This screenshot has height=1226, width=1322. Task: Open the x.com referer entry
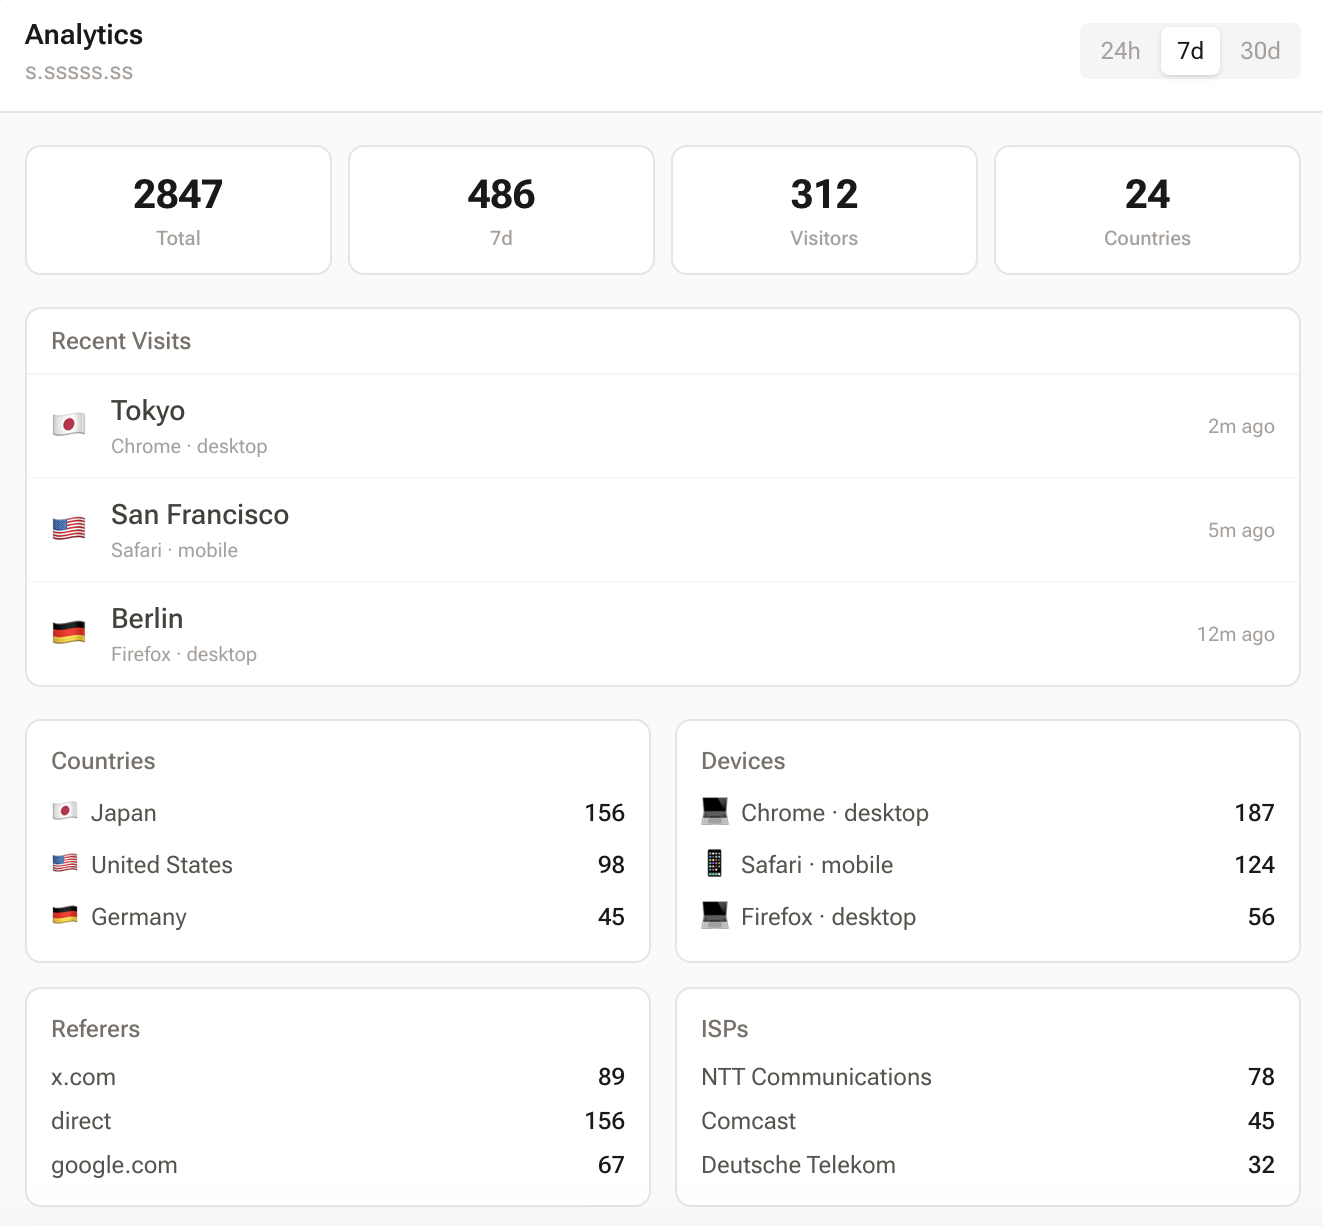click(x=84, y=1077)
